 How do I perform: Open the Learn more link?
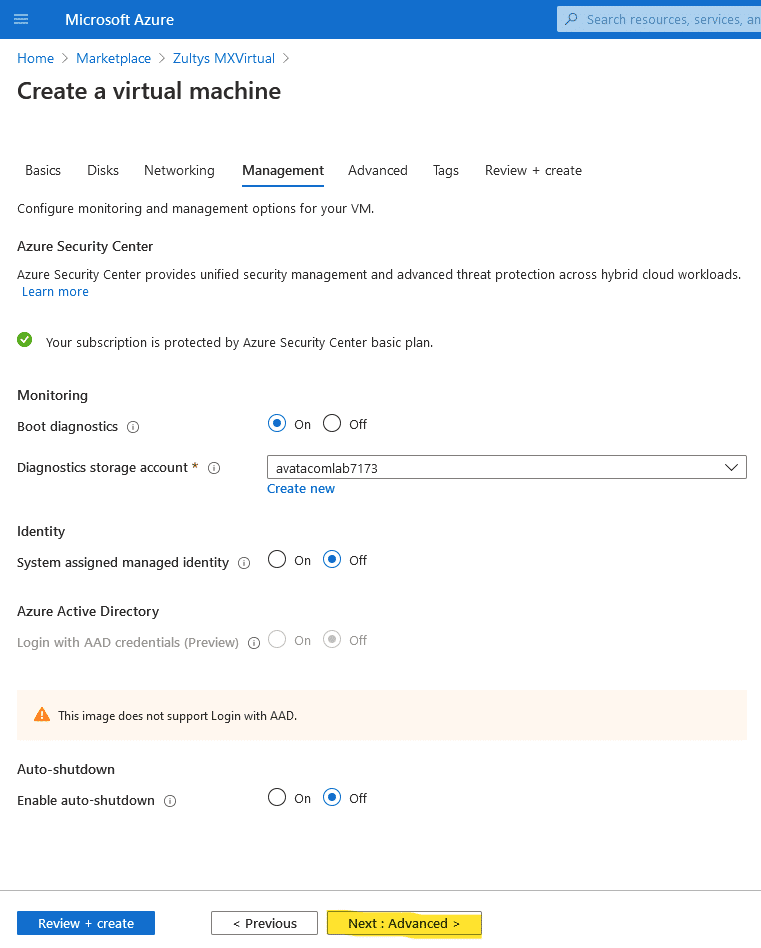tap(56, 291)
